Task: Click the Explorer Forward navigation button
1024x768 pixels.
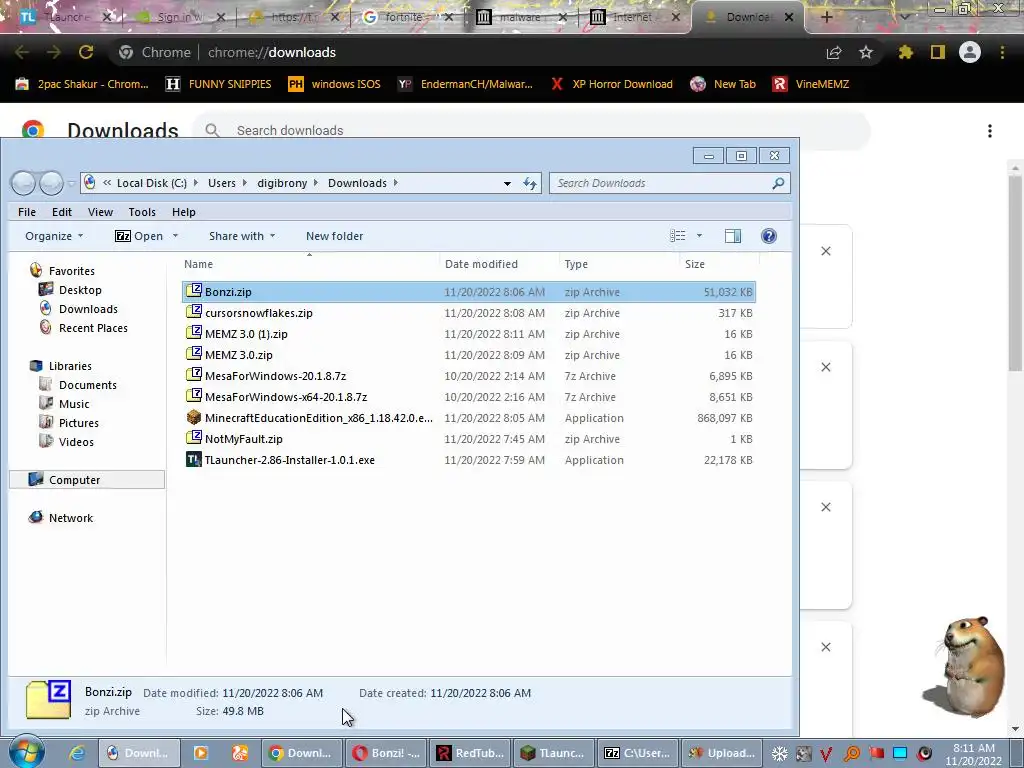Action: point(51,184)
